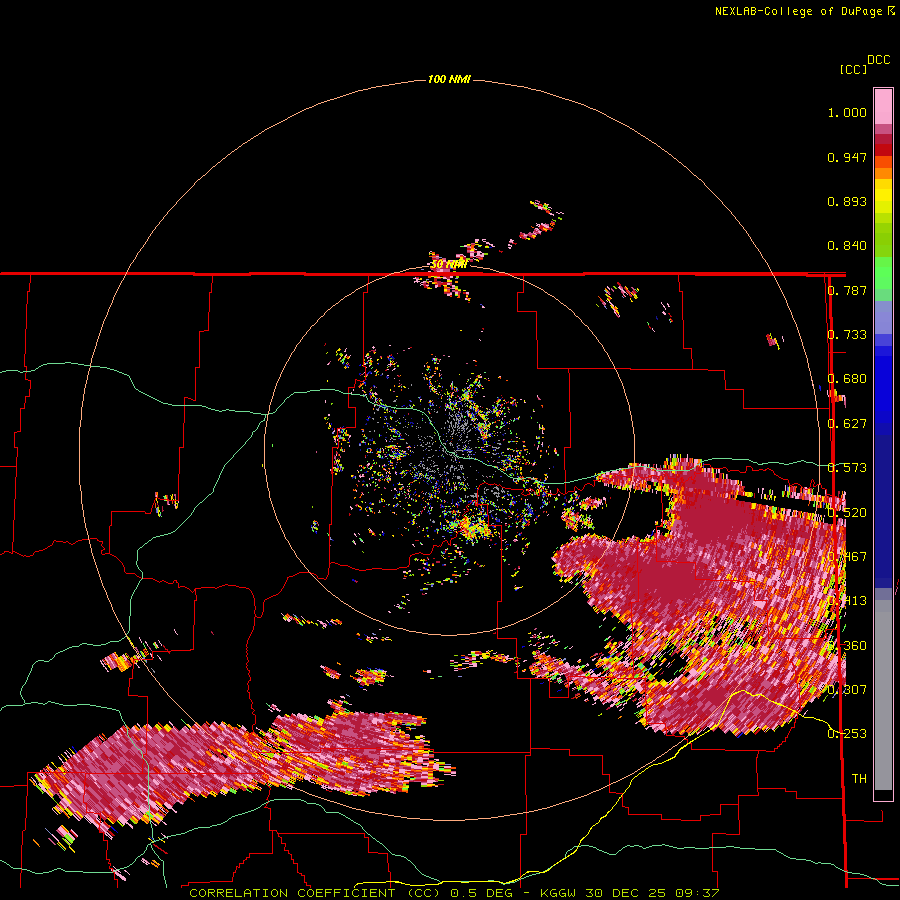Click the 50 NMI range ring label
Image resolution: width=900 pixels, height=900 pixels.
[449, 265]
